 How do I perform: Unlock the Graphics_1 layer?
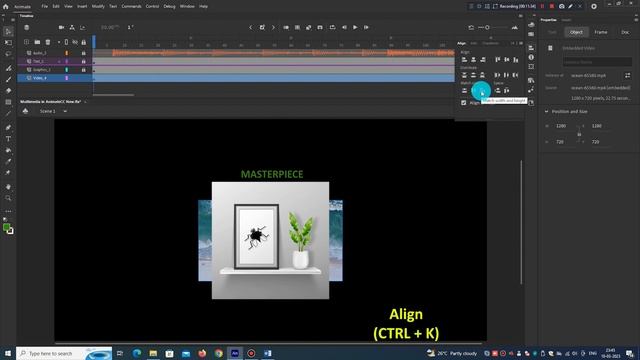pos(84,70)
